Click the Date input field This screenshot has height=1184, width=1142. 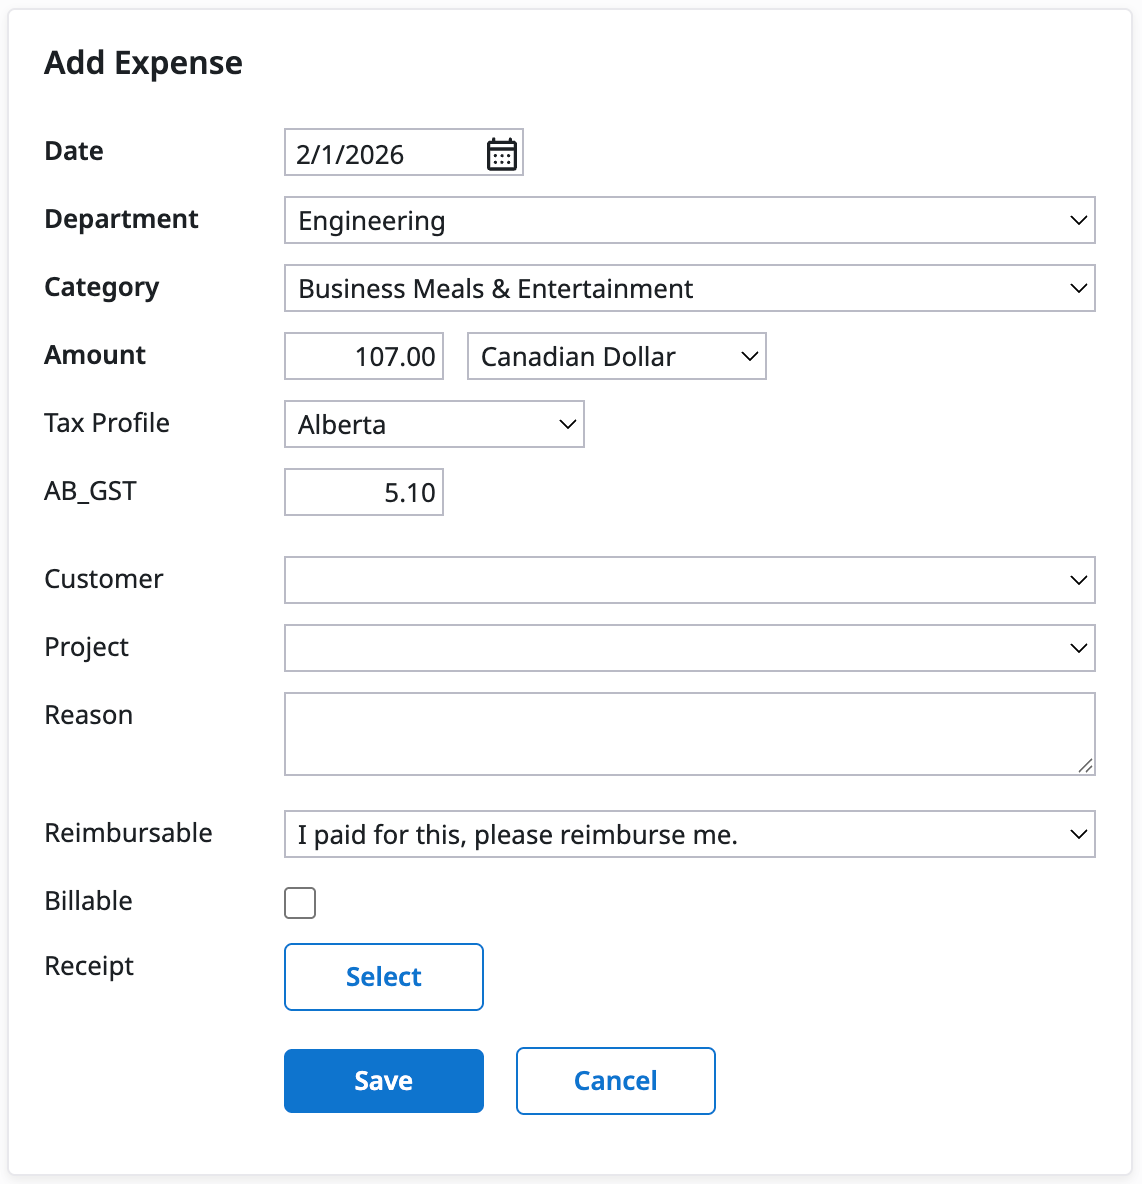pos(380,154)
